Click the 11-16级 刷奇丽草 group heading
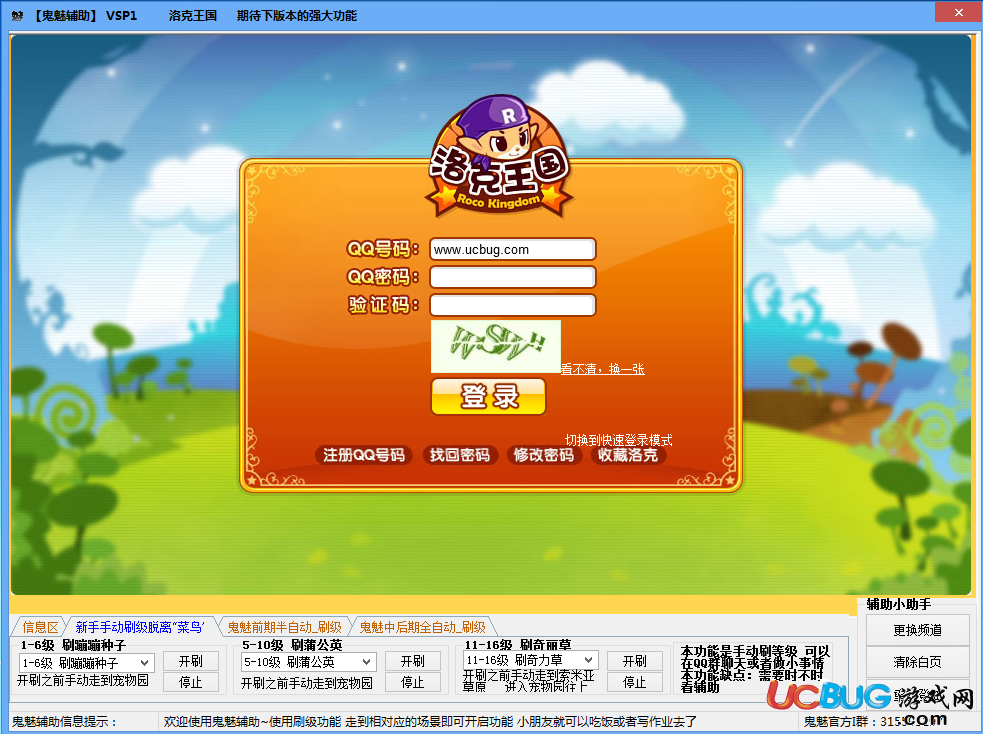 (518, 645)
